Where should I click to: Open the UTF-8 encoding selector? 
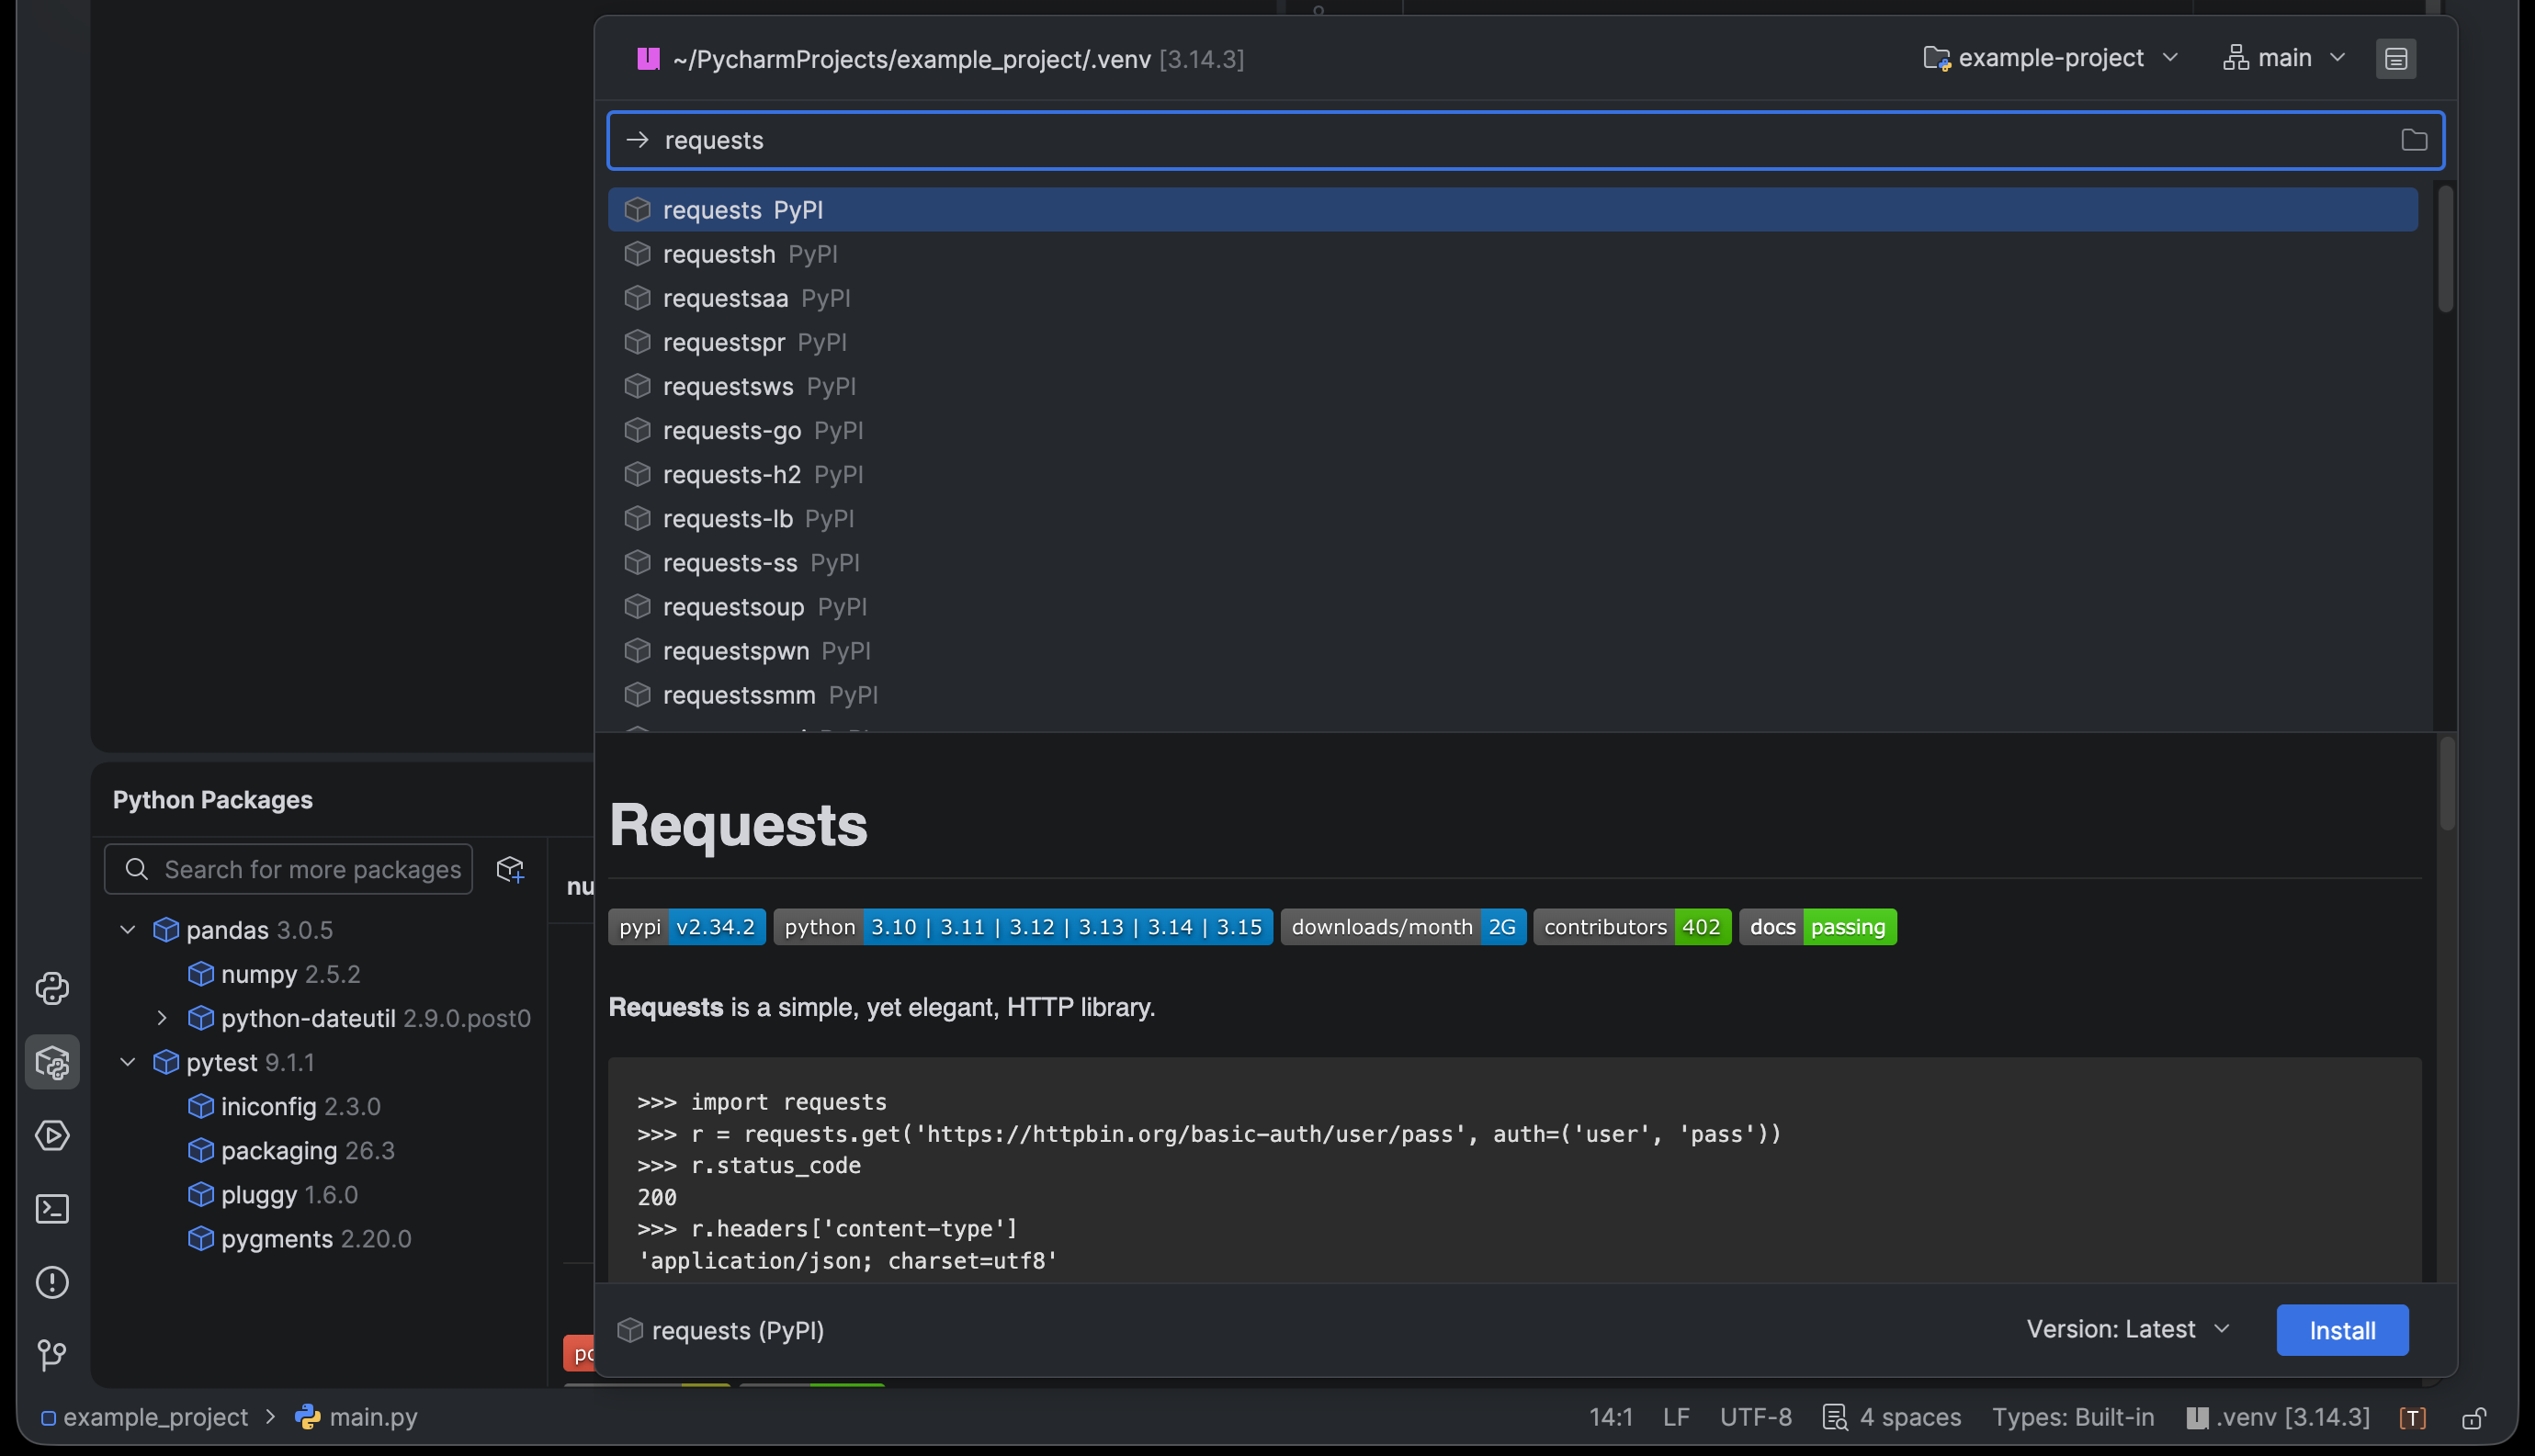point(1755,1417)
